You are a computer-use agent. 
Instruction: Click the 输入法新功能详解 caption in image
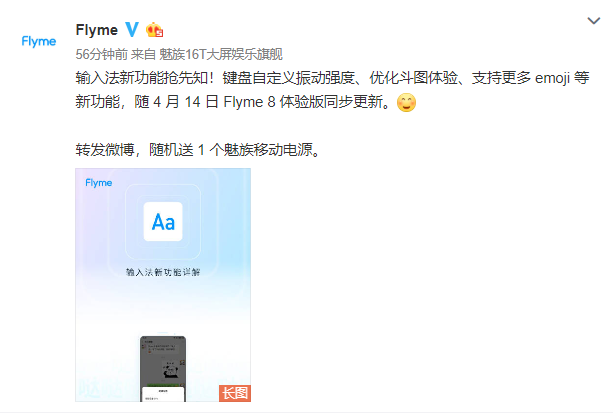tap(163, 272)
